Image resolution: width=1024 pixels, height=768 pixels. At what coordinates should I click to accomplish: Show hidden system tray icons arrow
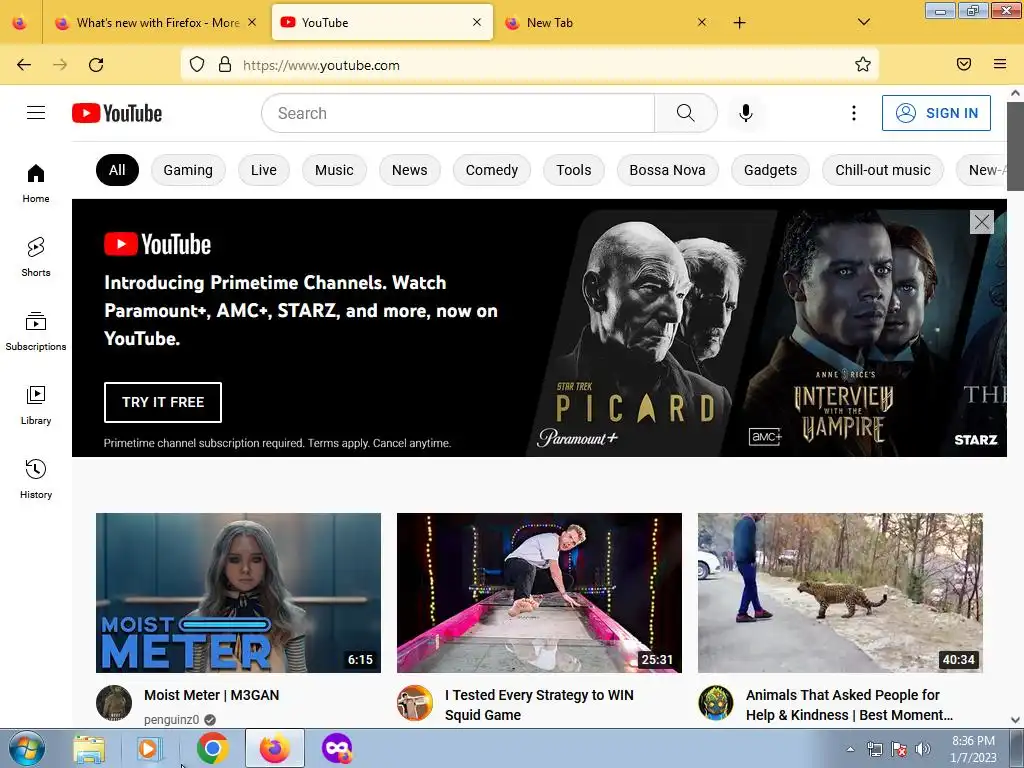click(850, 749)
